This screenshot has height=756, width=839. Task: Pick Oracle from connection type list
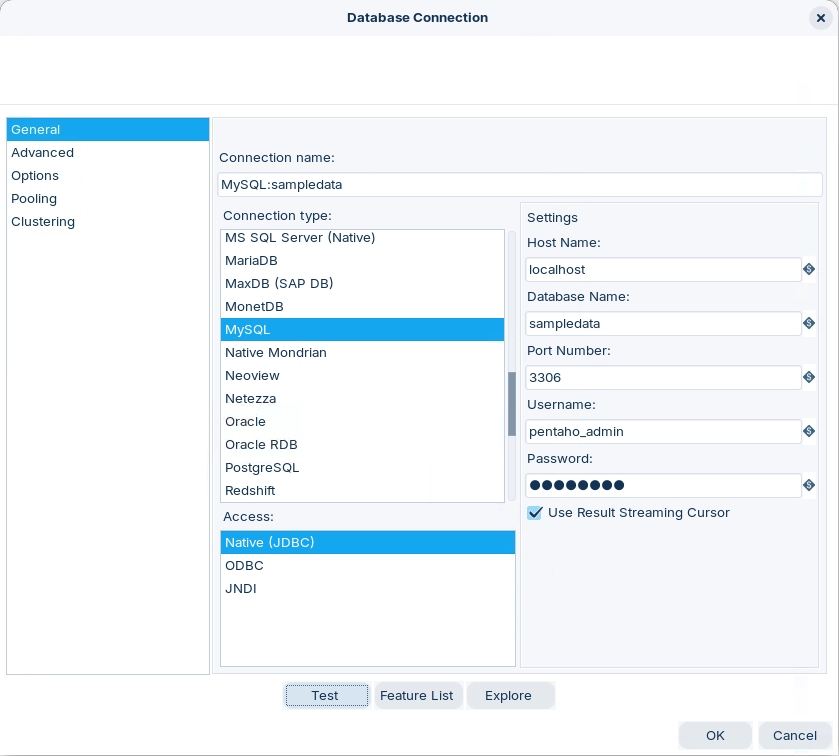coord(245,422)
